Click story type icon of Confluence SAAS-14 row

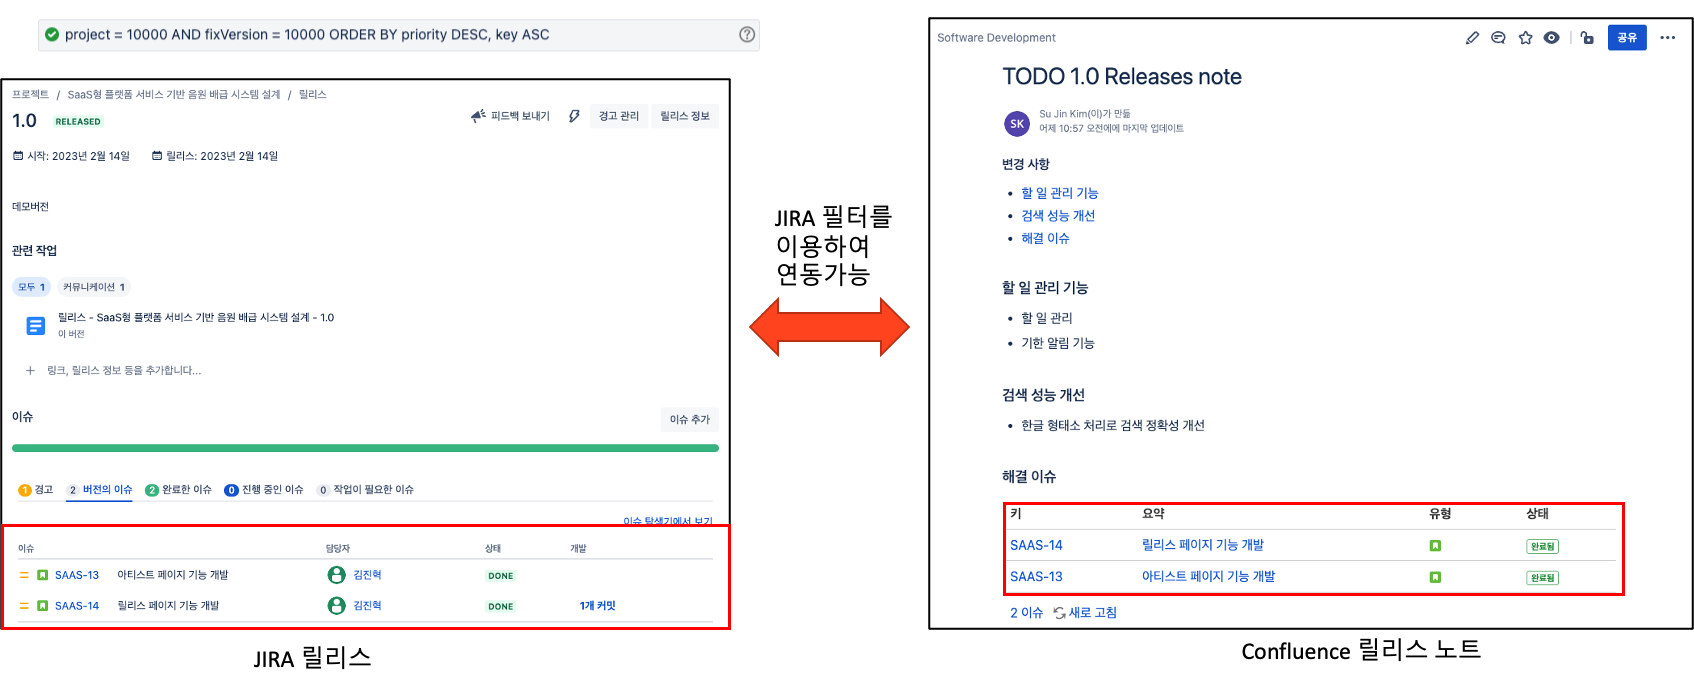tap(1435, 546)
